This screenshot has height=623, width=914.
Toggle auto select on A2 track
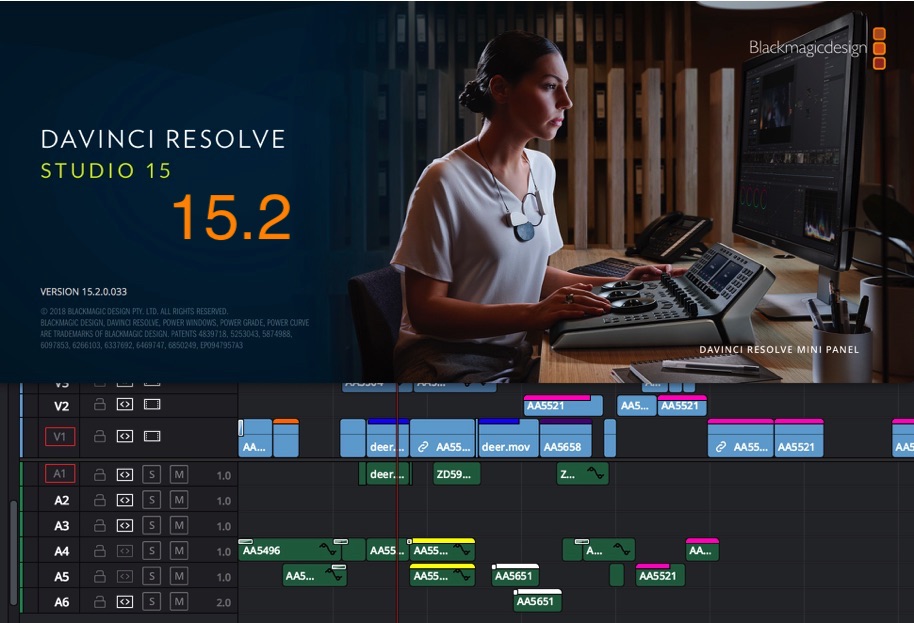click(x=125, y=500)
